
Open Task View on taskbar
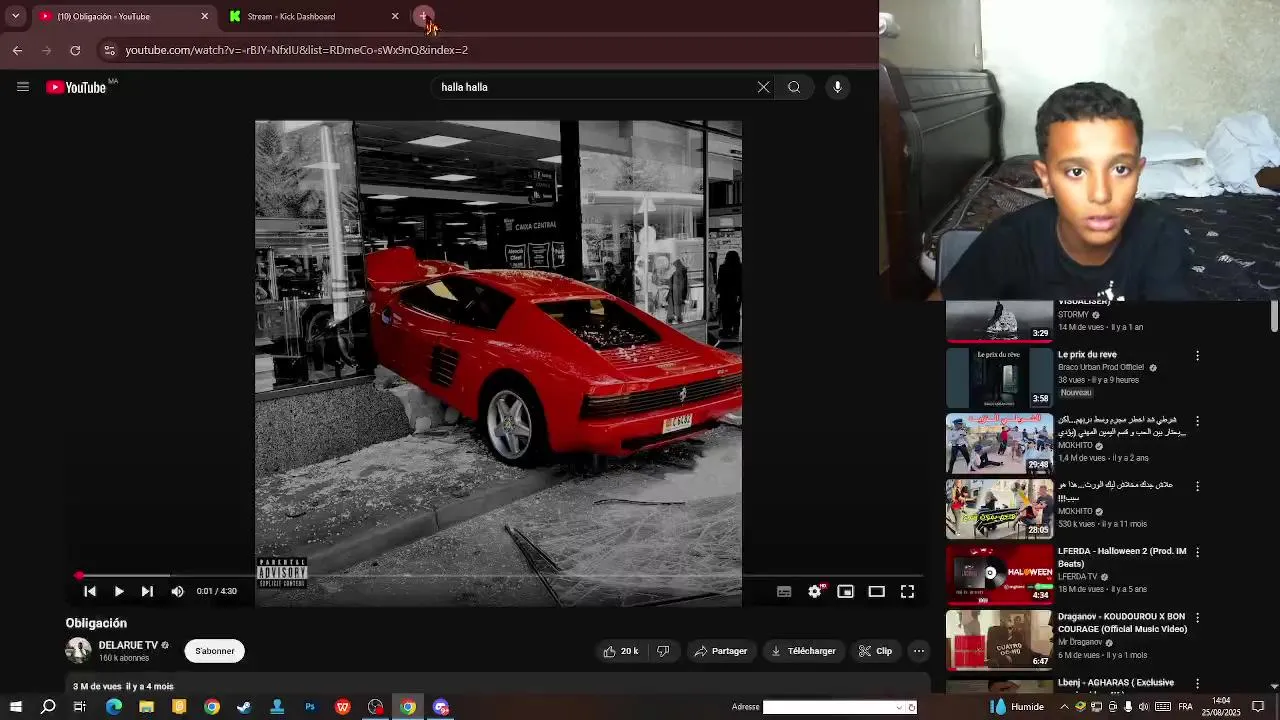[x=80, y=707]
